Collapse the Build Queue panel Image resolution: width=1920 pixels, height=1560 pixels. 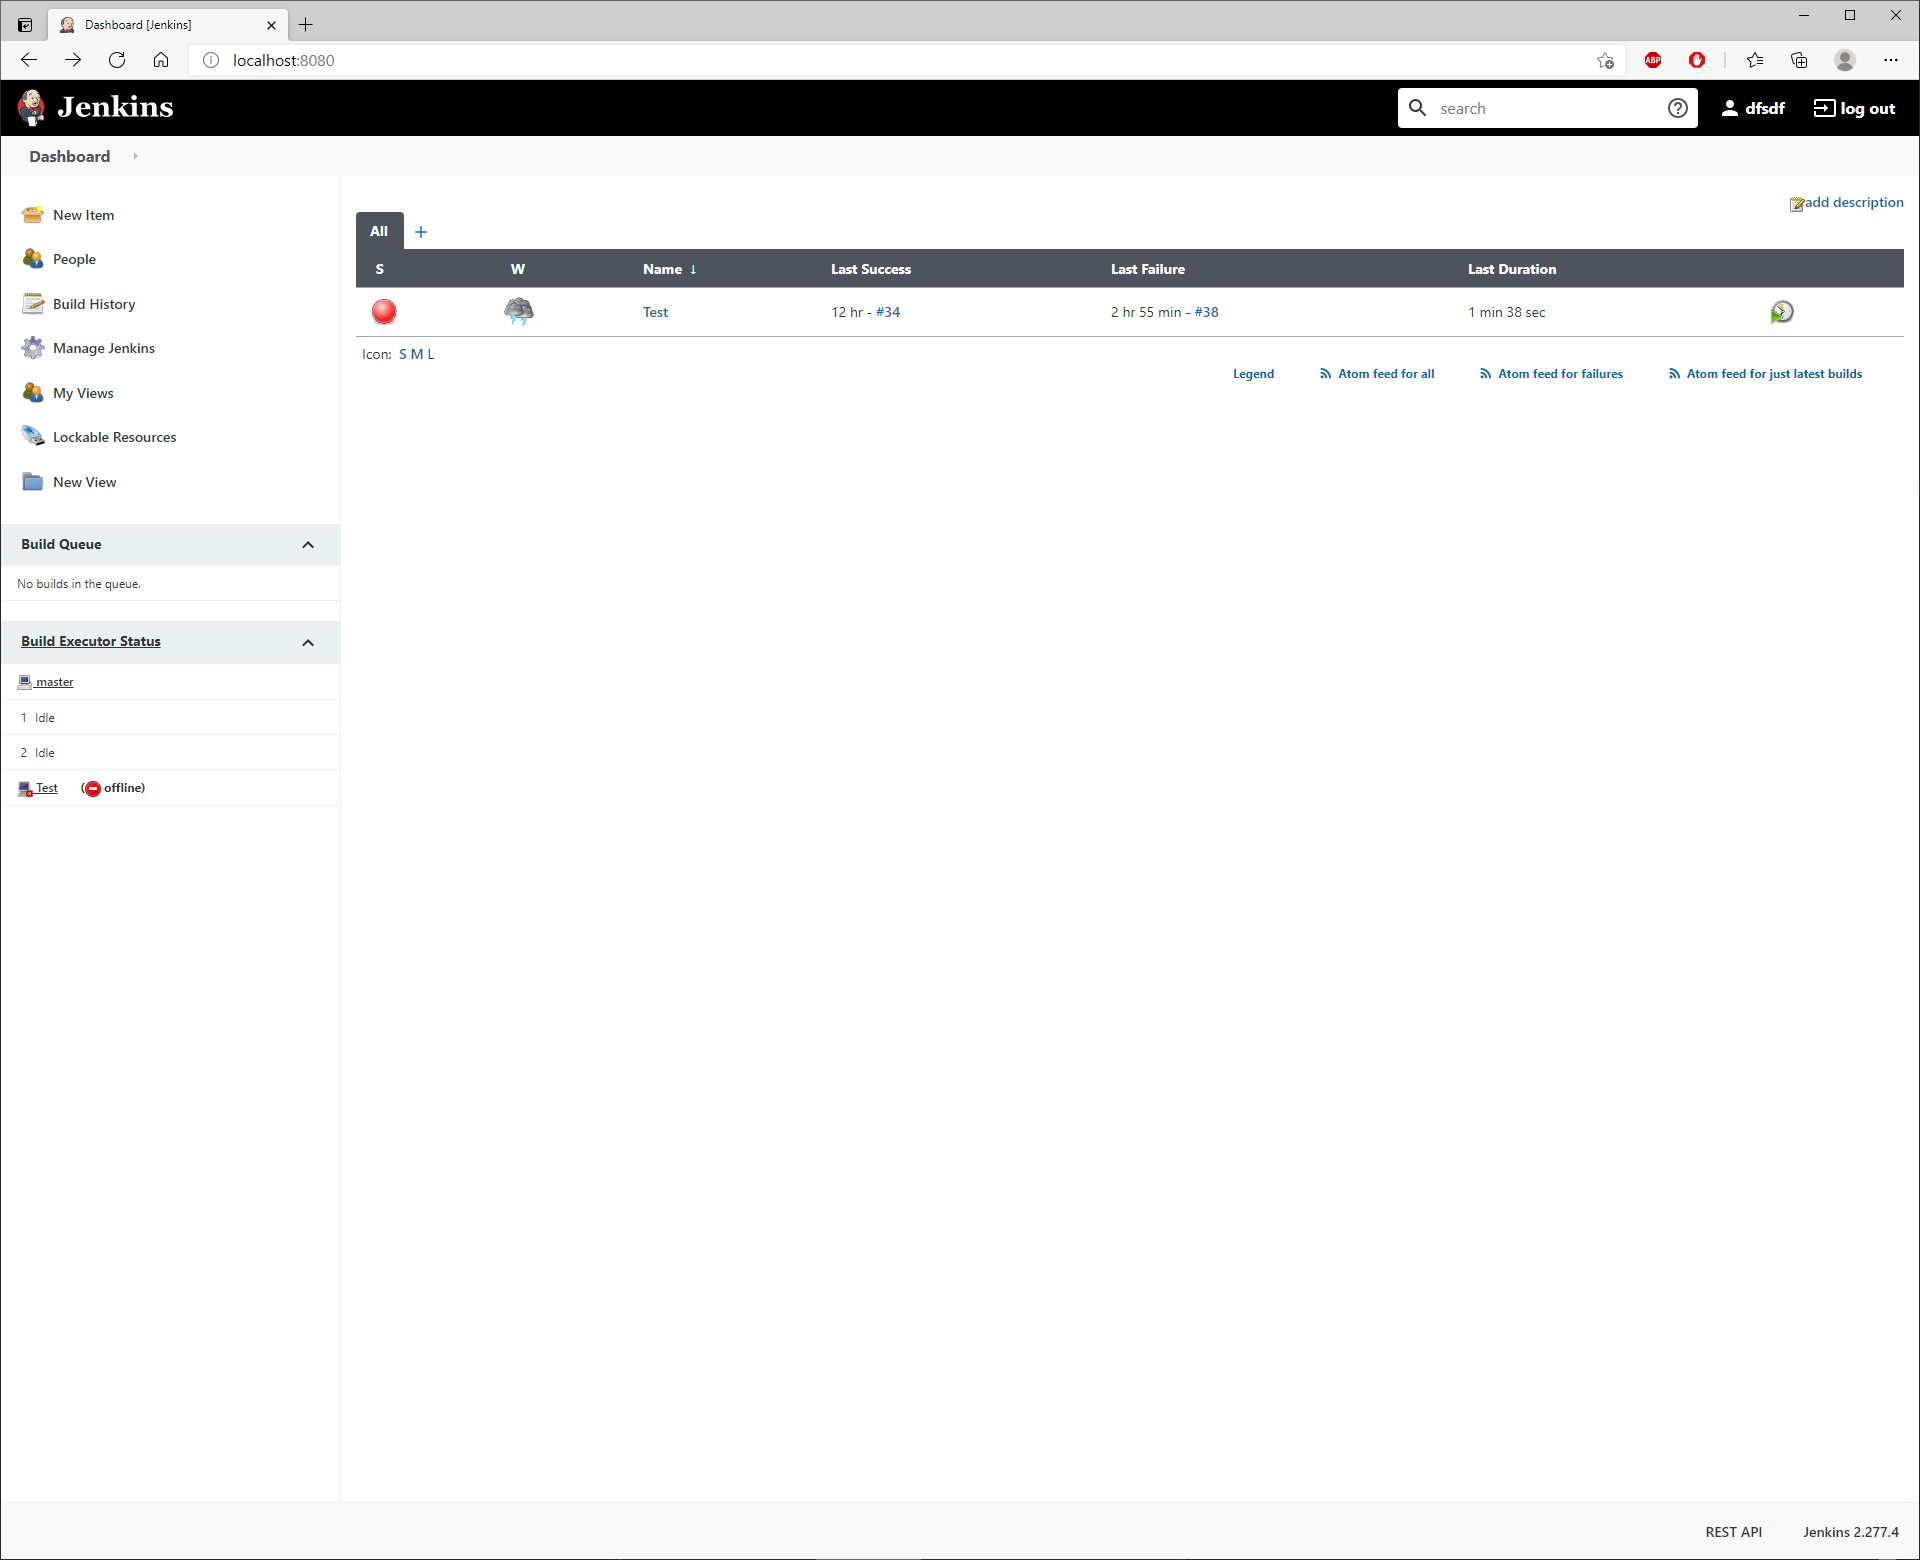click(x=308, y=545)
